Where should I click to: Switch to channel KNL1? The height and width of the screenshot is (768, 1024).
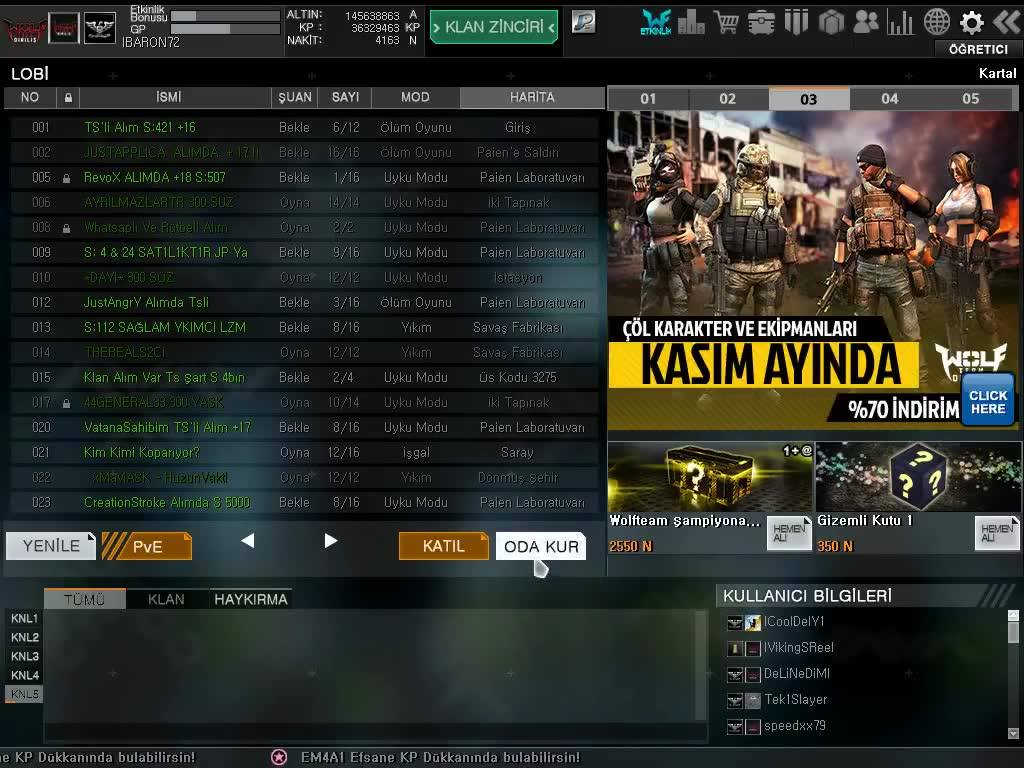(24, 618)
